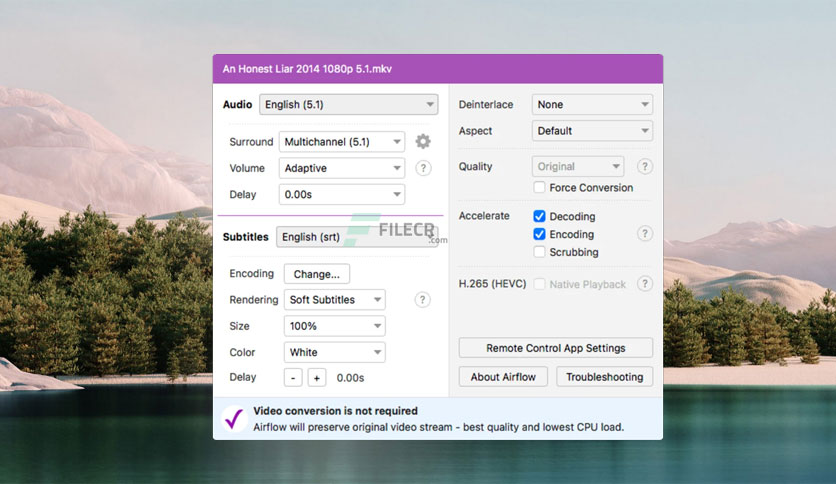Viewport: 836px width, 484px height.
Task: Open the Deinterlace dropdown
Action: [592, 104]
